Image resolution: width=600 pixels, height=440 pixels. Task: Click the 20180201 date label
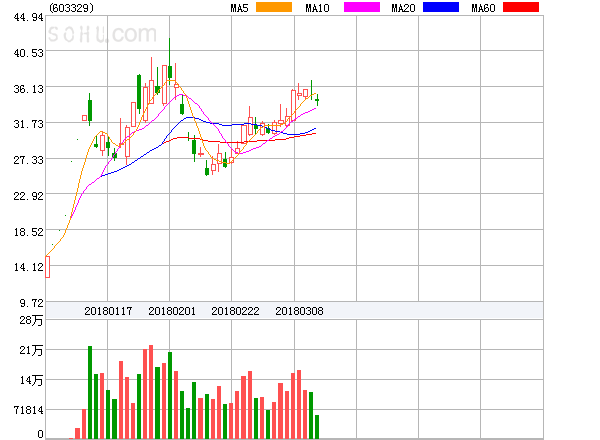[172, 311]
